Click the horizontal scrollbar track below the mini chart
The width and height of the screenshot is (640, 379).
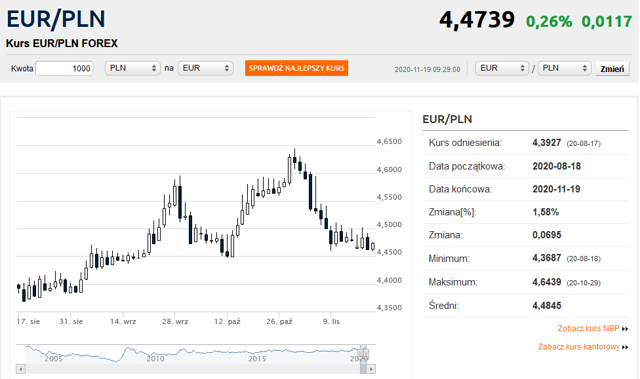tap(193, 369)
